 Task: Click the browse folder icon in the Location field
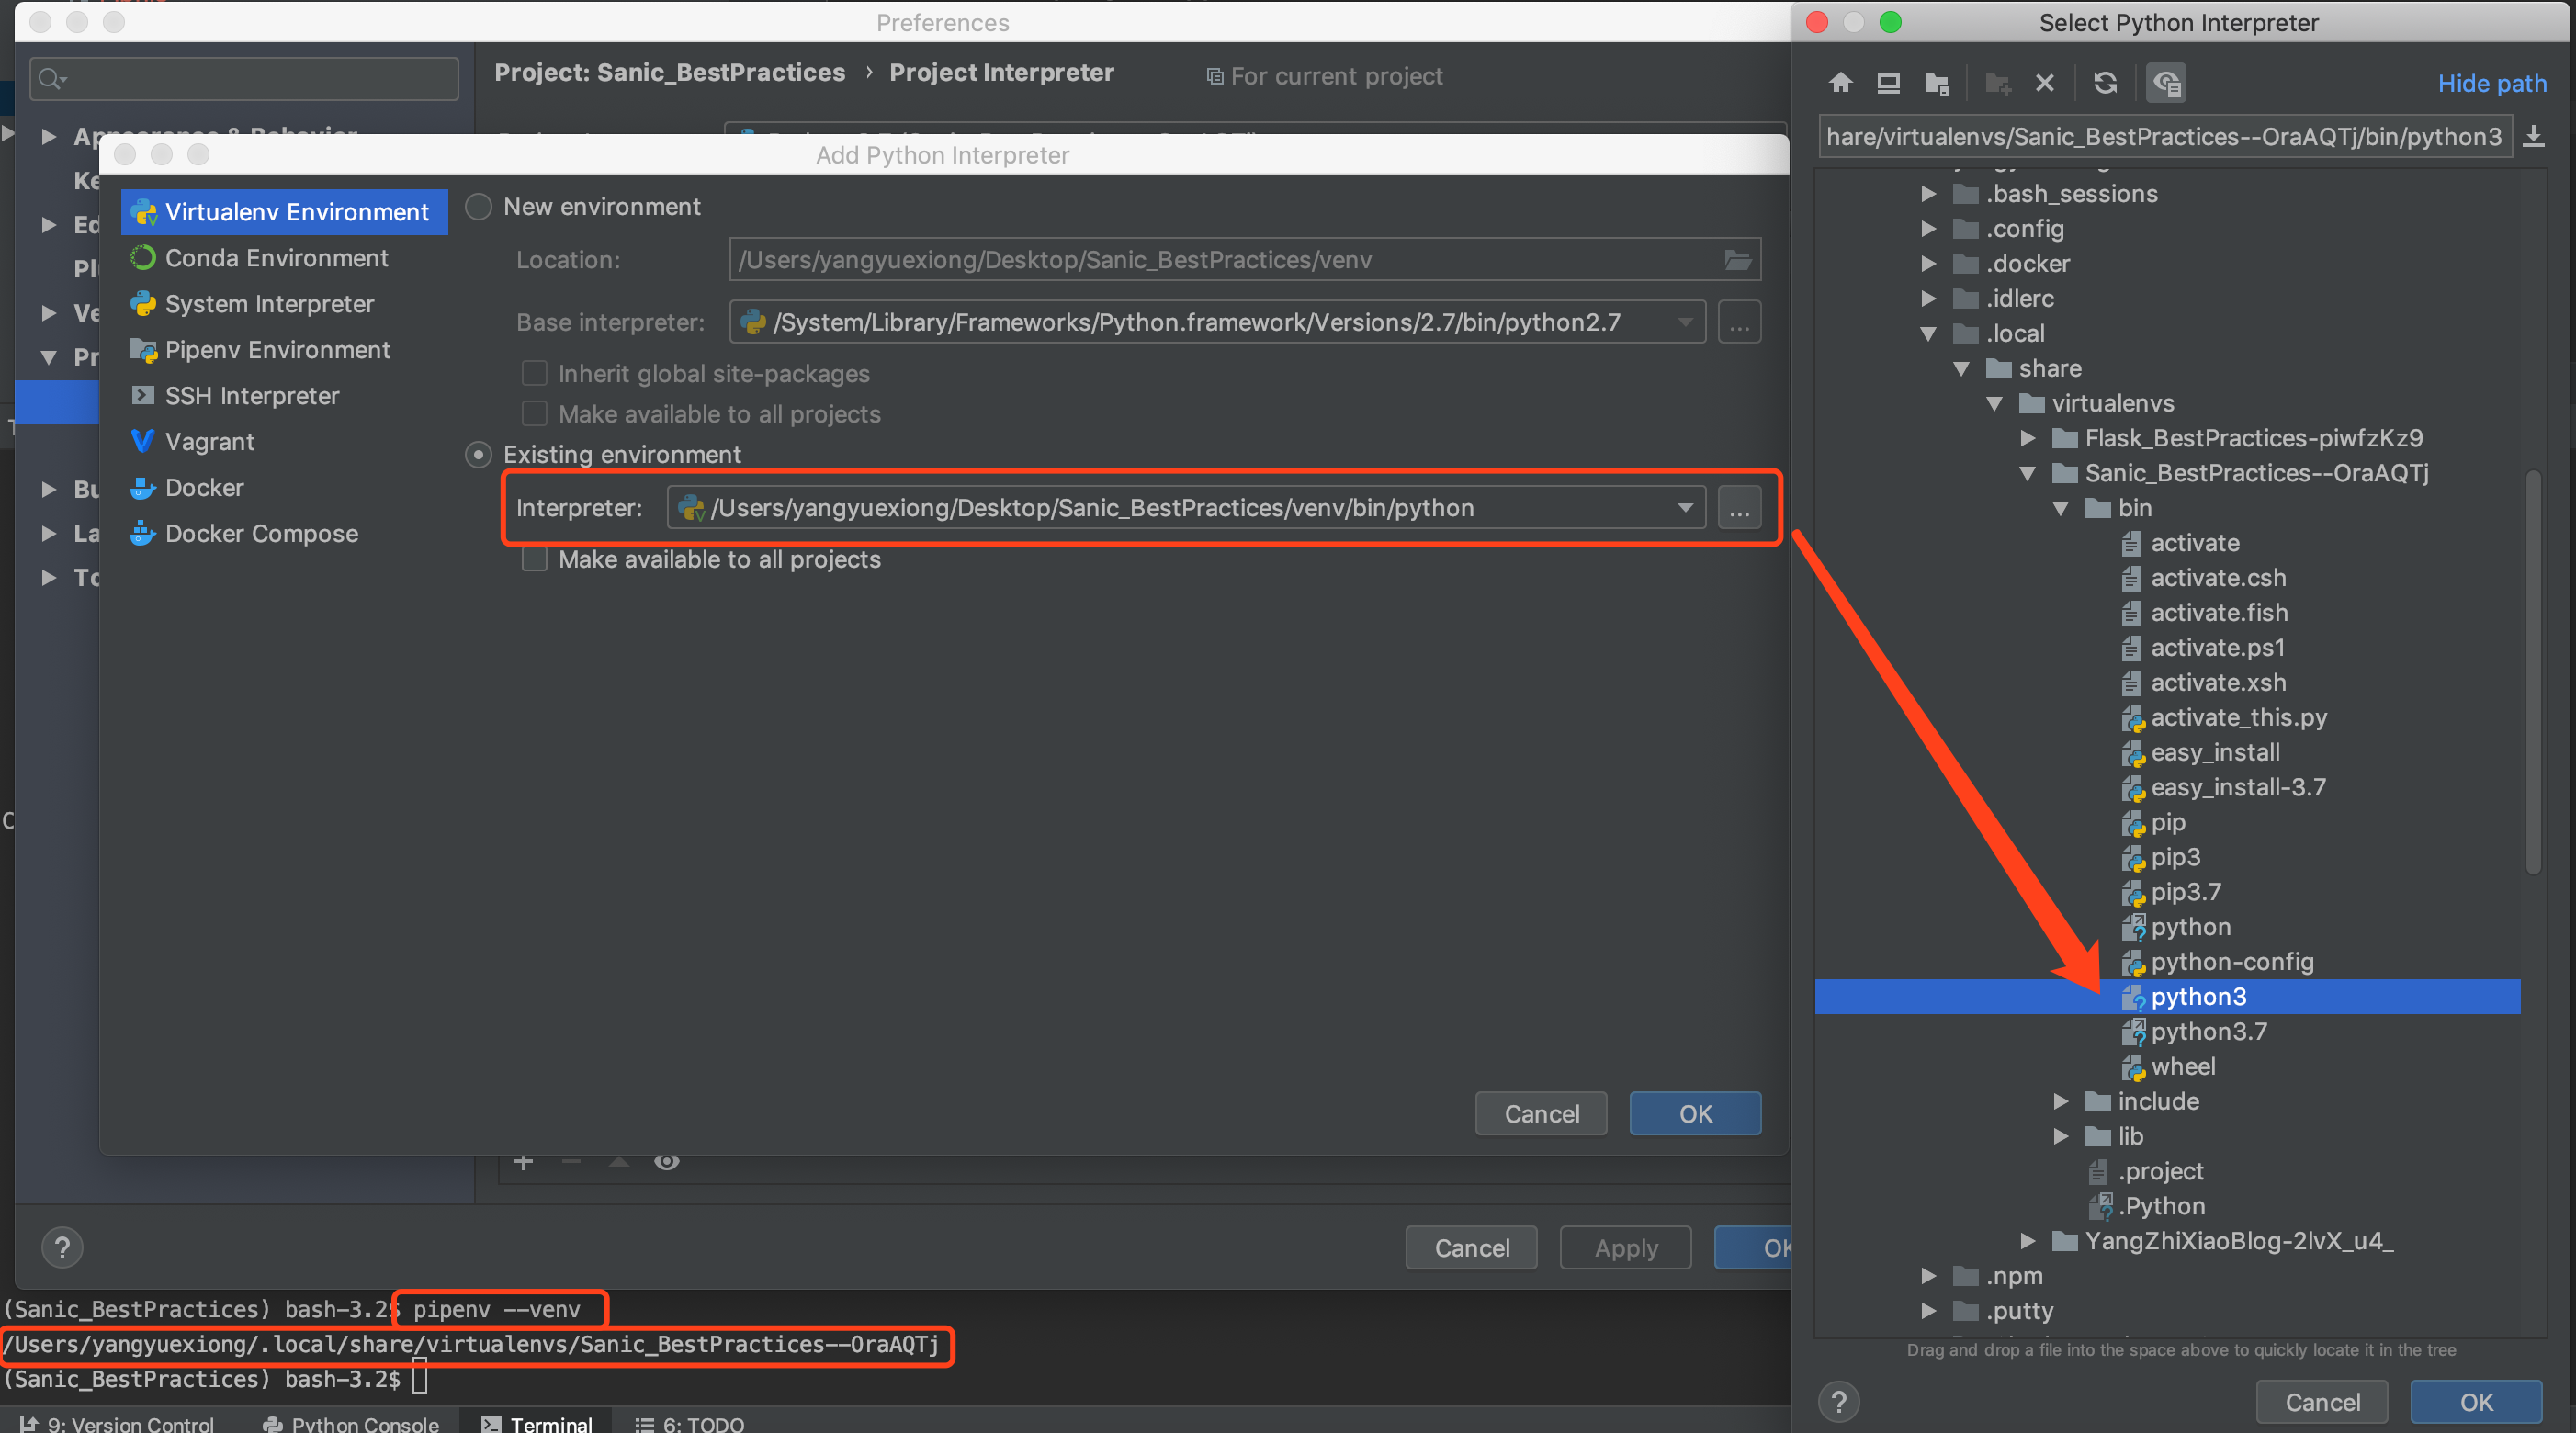coord(1738,260)
